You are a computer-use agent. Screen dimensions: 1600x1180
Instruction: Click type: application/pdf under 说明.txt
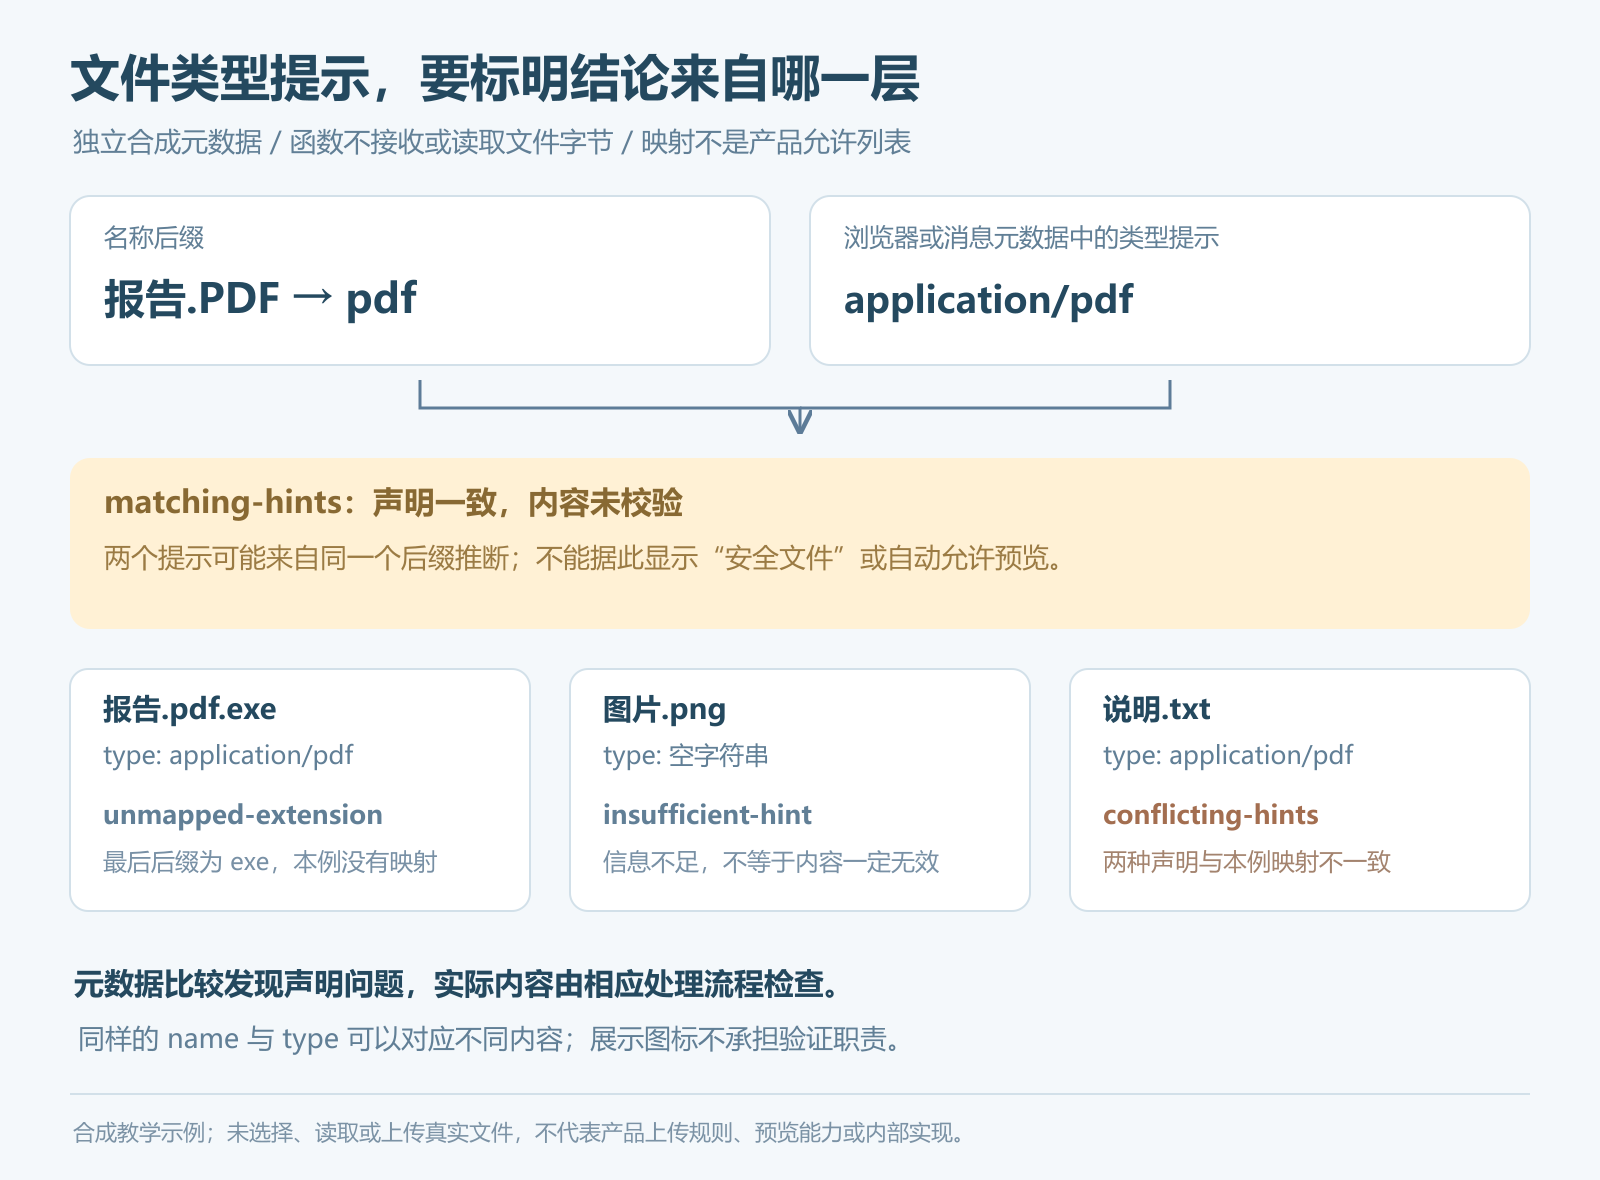(1228, 756)
